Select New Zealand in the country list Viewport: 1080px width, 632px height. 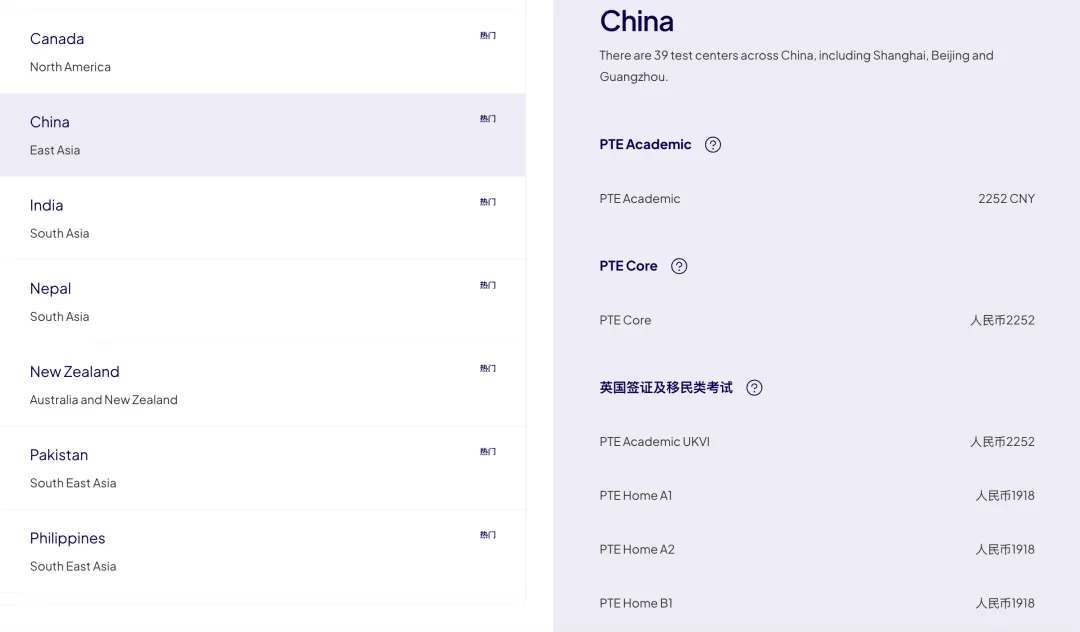tap(262, 385)
